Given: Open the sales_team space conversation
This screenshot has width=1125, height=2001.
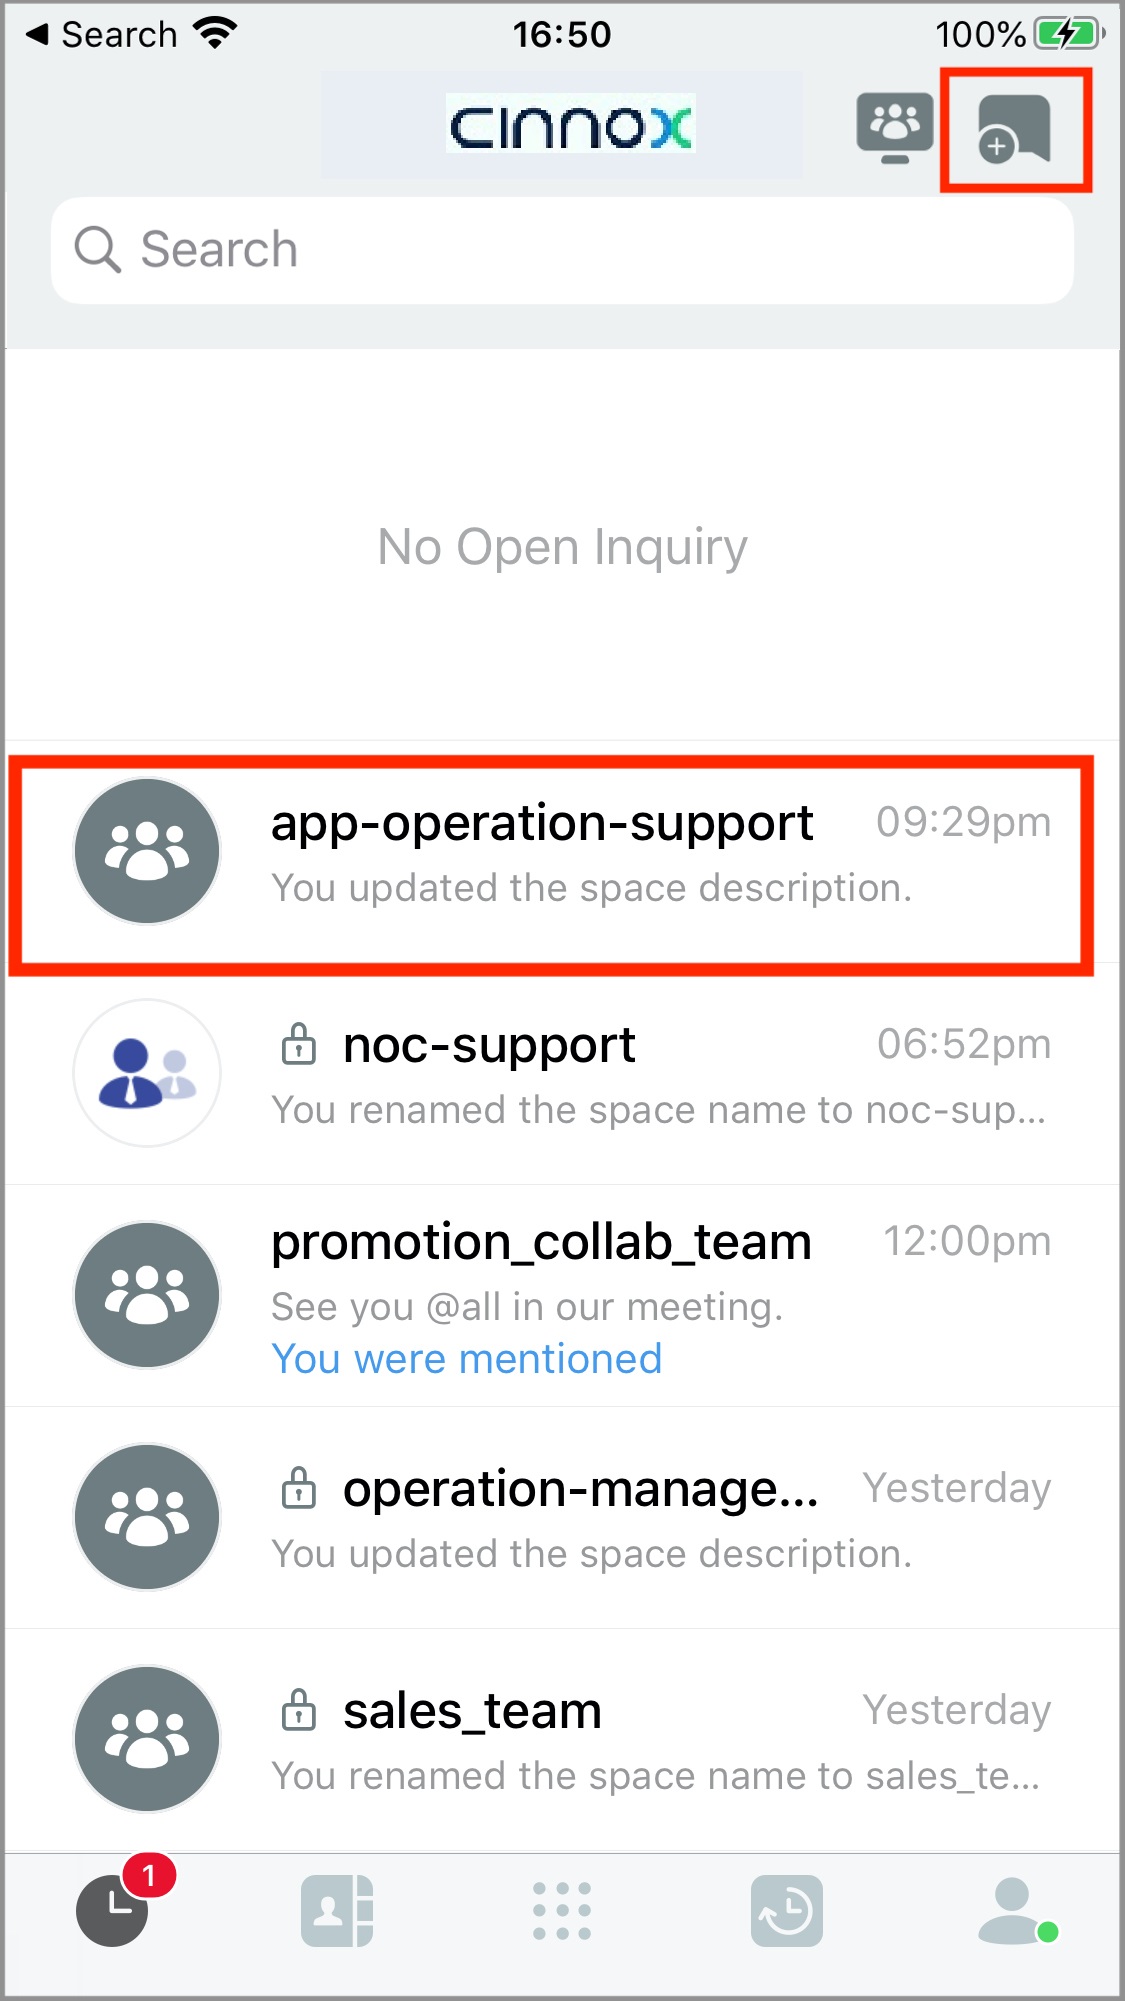Looking at the screenshot, I should [x=562, y=1740].
